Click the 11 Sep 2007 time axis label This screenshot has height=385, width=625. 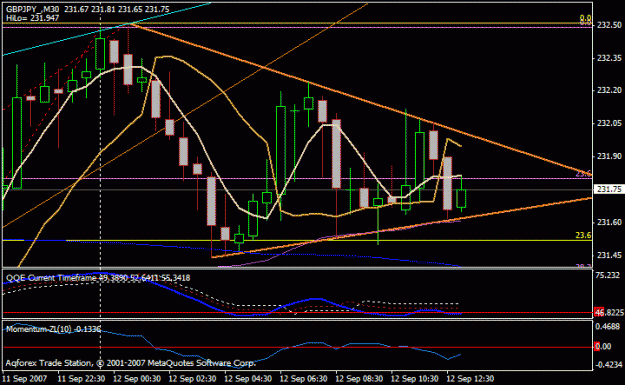25,379
